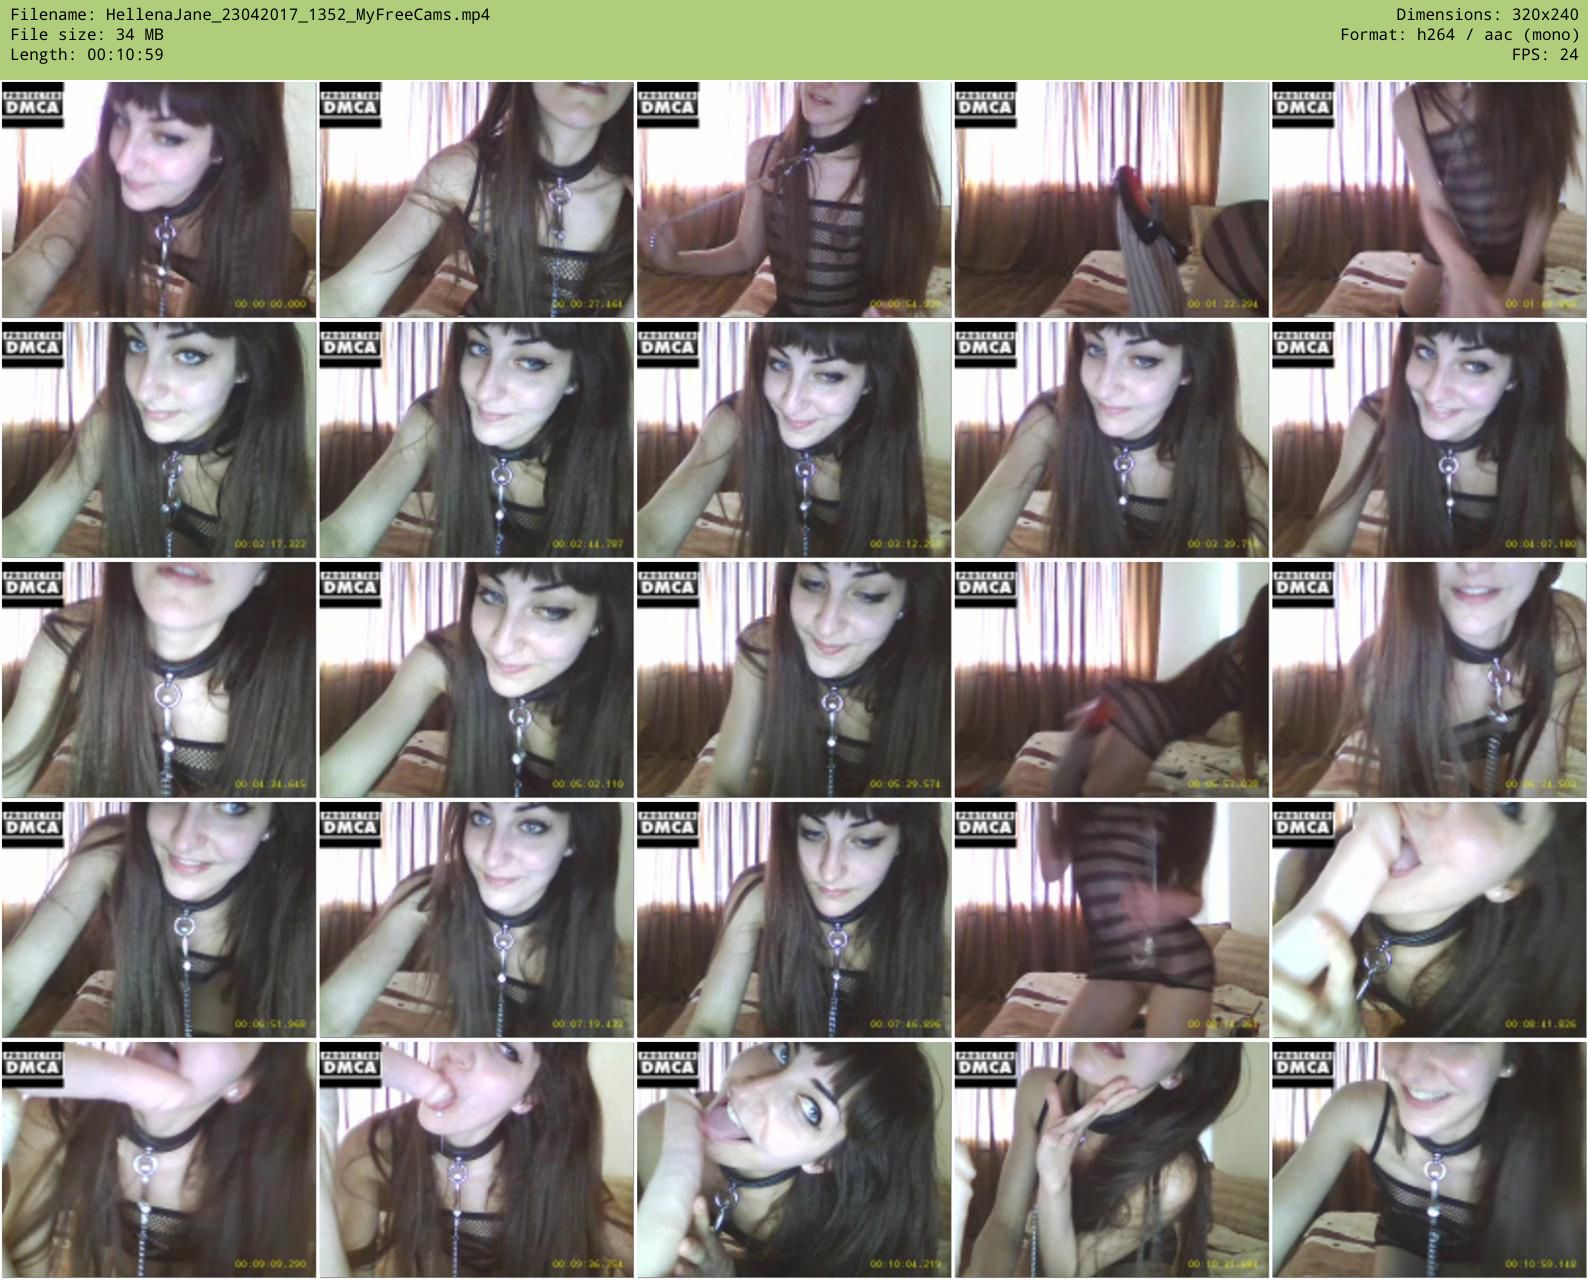This screenshot has height=1280, width=1588.
Task: Open the frame timestamped 00:03:39
Action: click(x=1111, y=440)
